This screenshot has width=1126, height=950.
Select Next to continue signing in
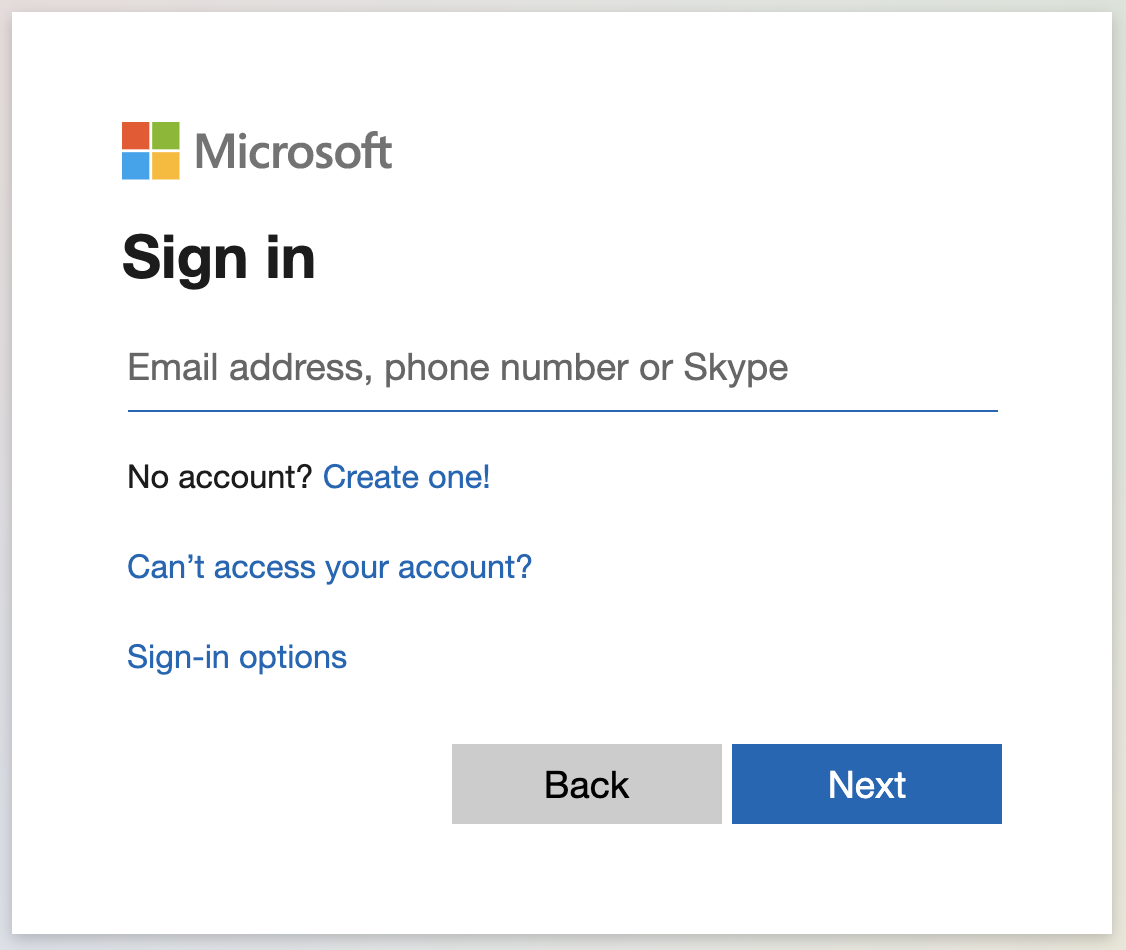tap(866, 784)
